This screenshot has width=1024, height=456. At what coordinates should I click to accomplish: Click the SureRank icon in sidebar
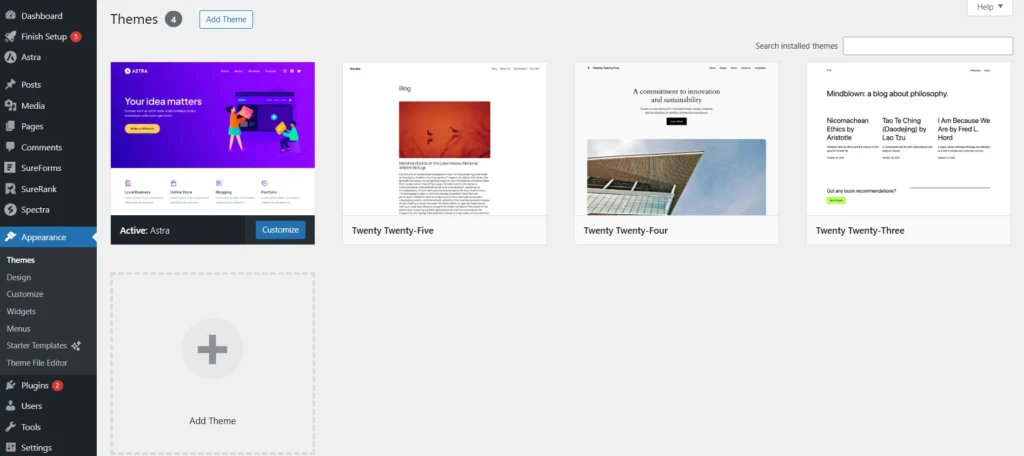click(10, 189)
